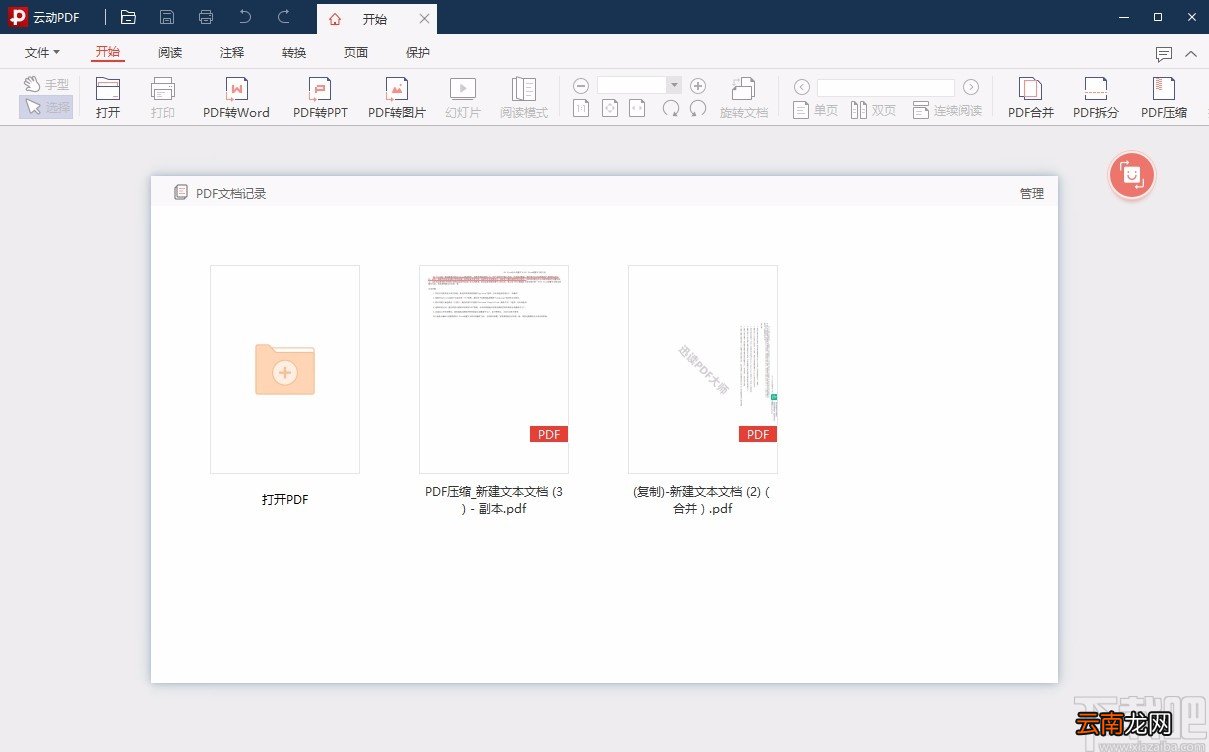The image size is (1209, 752).
Task: Select the 保护 ribbon tab
Action: click(x=418, y=53)
